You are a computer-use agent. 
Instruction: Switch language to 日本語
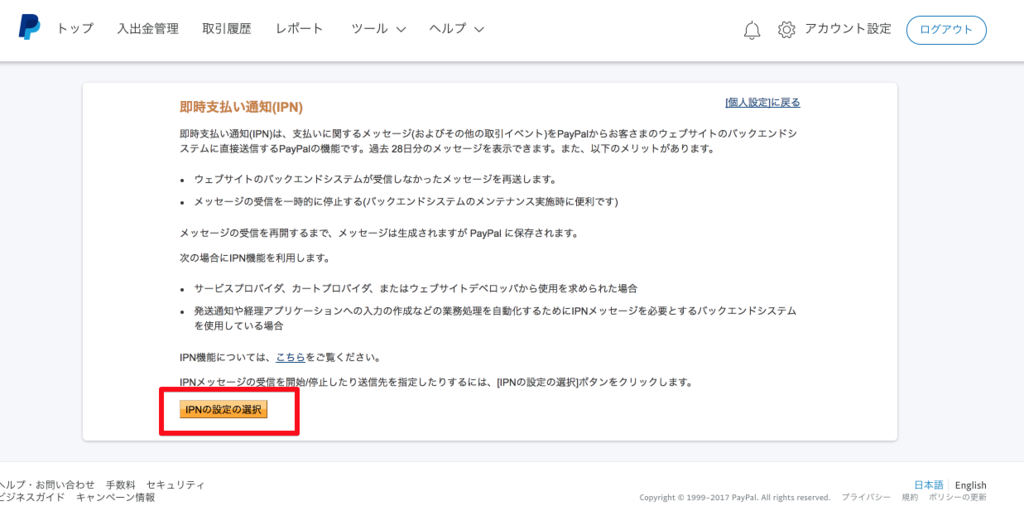click(929, 485)
